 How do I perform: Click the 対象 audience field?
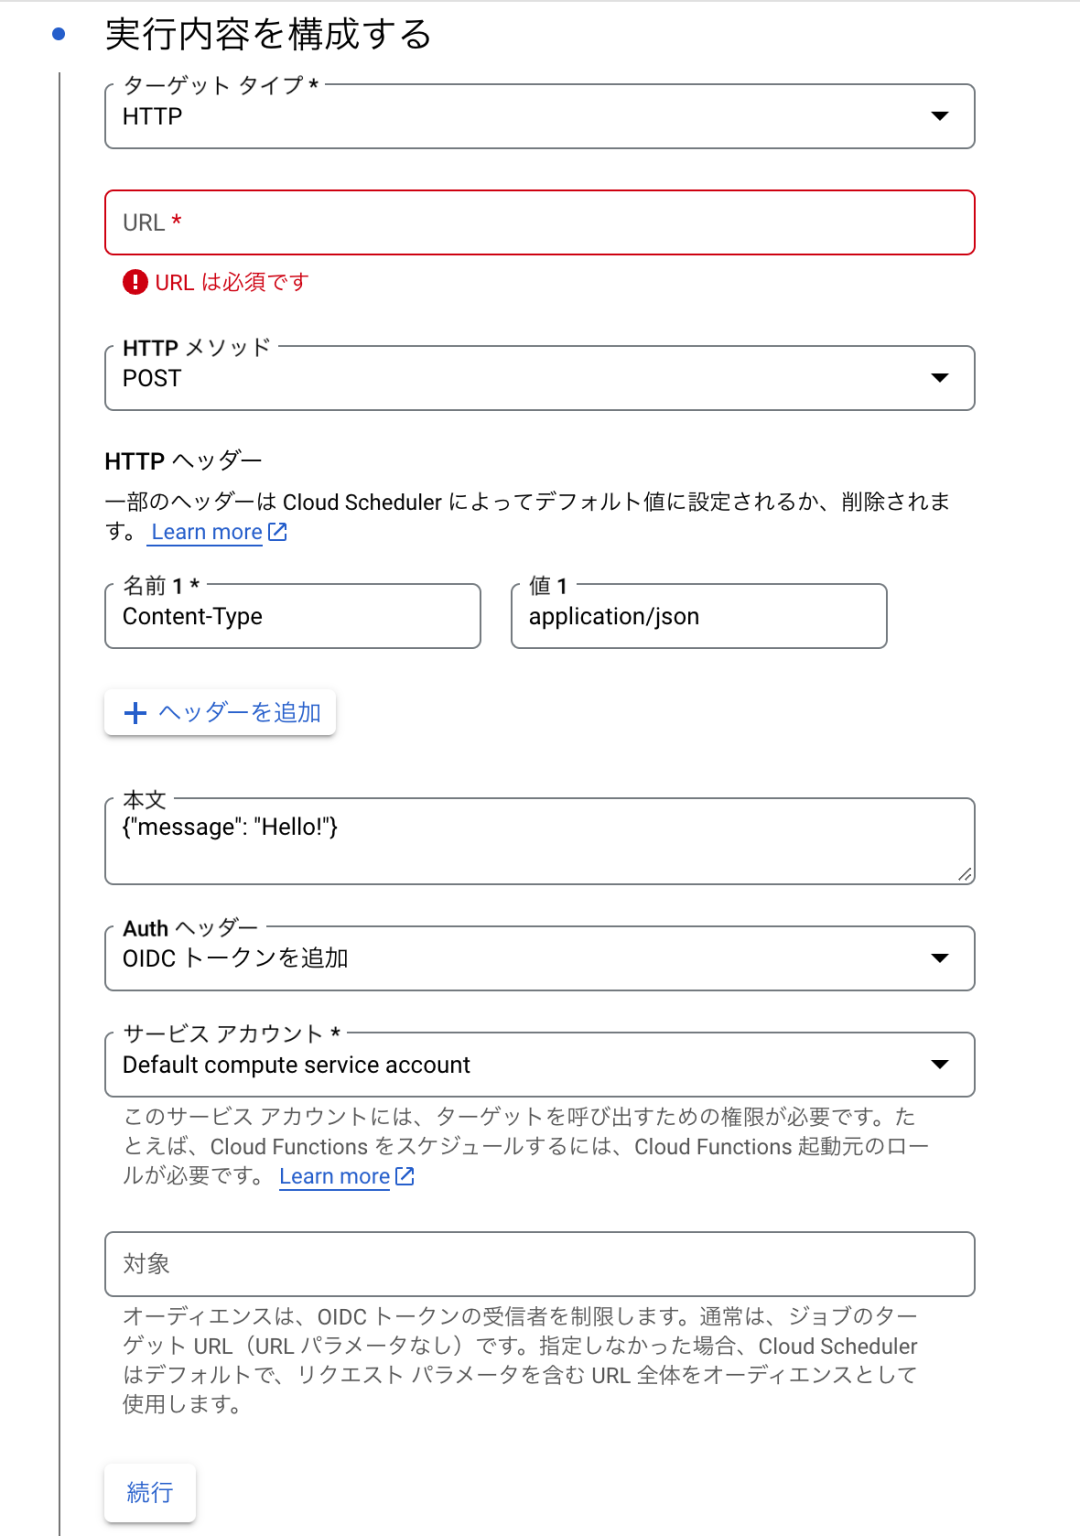coord(540,1264)
